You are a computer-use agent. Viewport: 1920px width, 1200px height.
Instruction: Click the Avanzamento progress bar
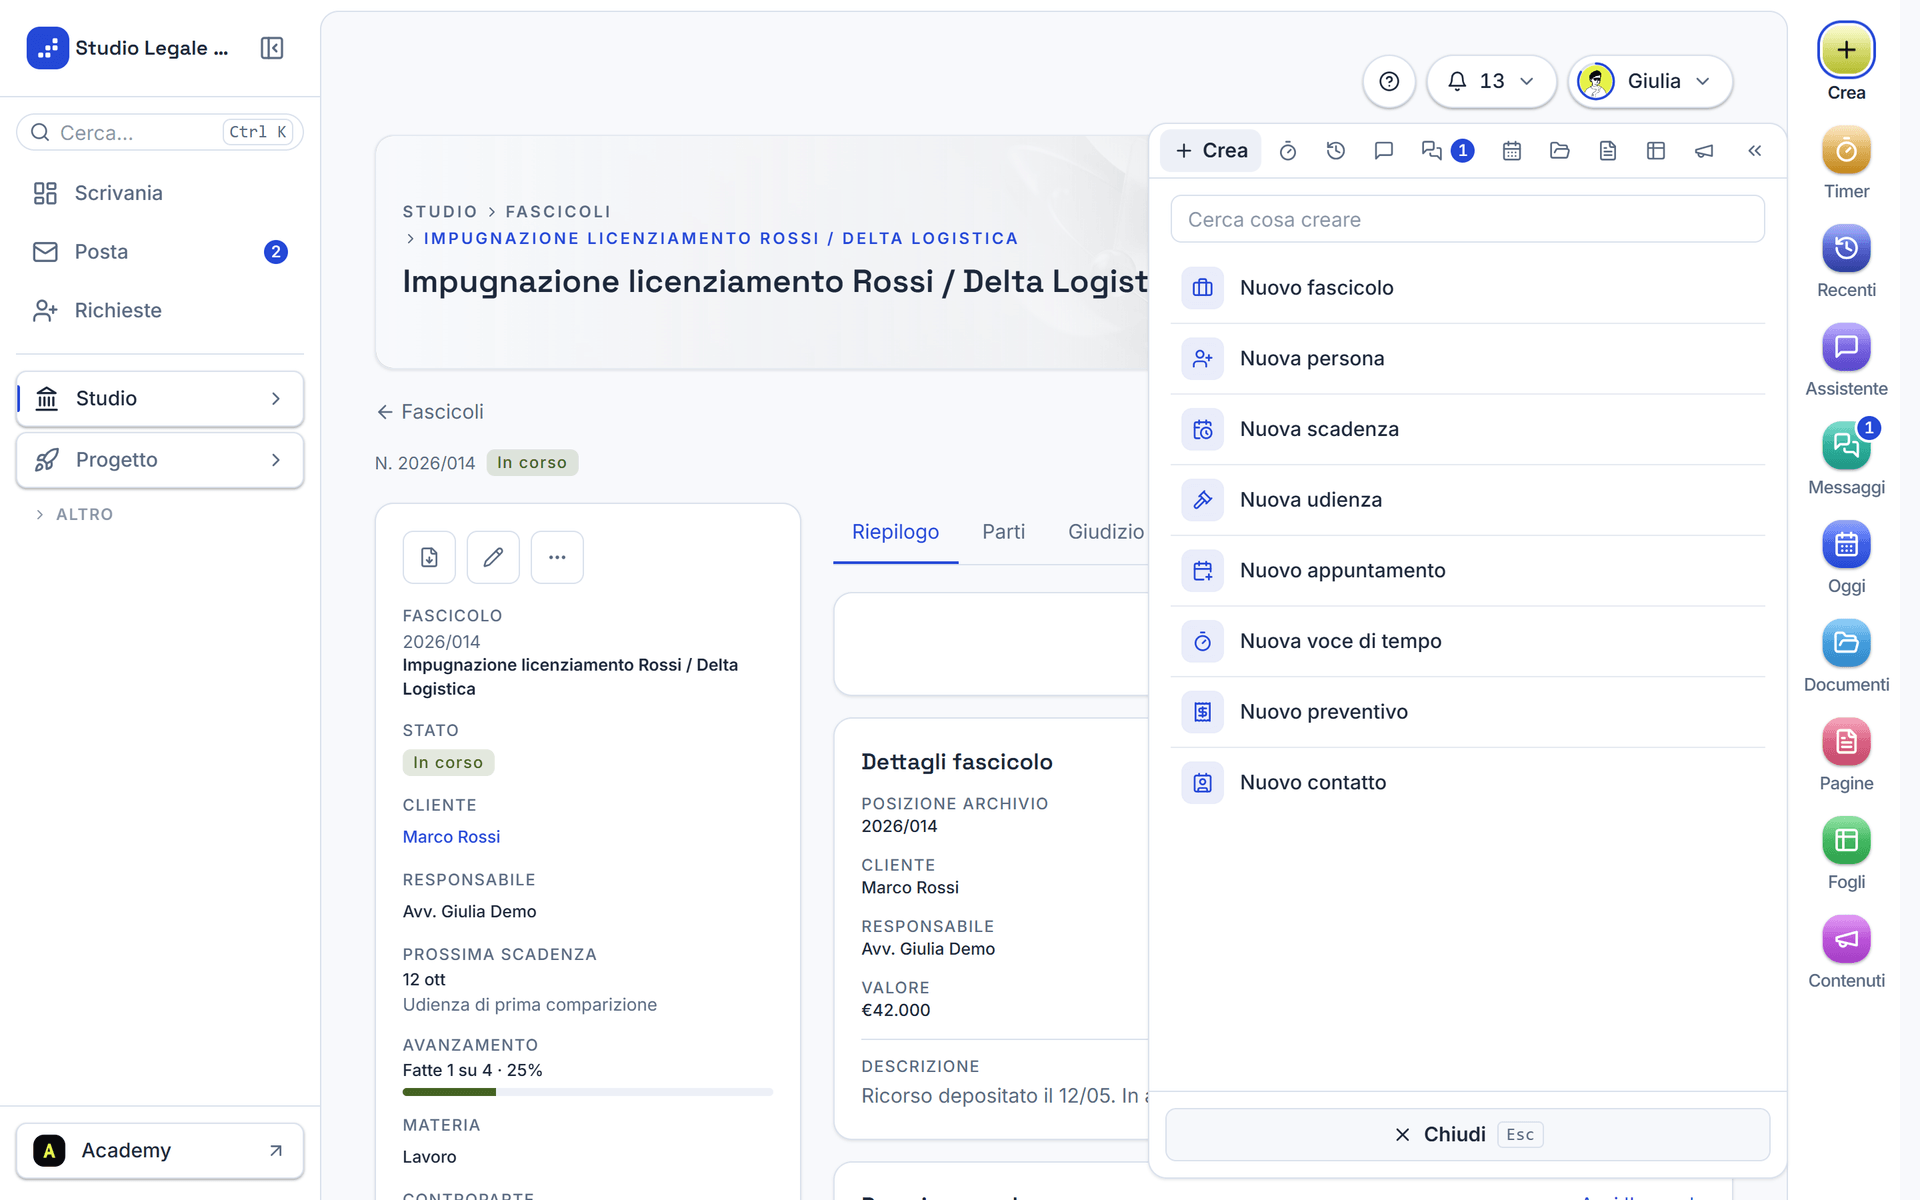[588, 1092]
